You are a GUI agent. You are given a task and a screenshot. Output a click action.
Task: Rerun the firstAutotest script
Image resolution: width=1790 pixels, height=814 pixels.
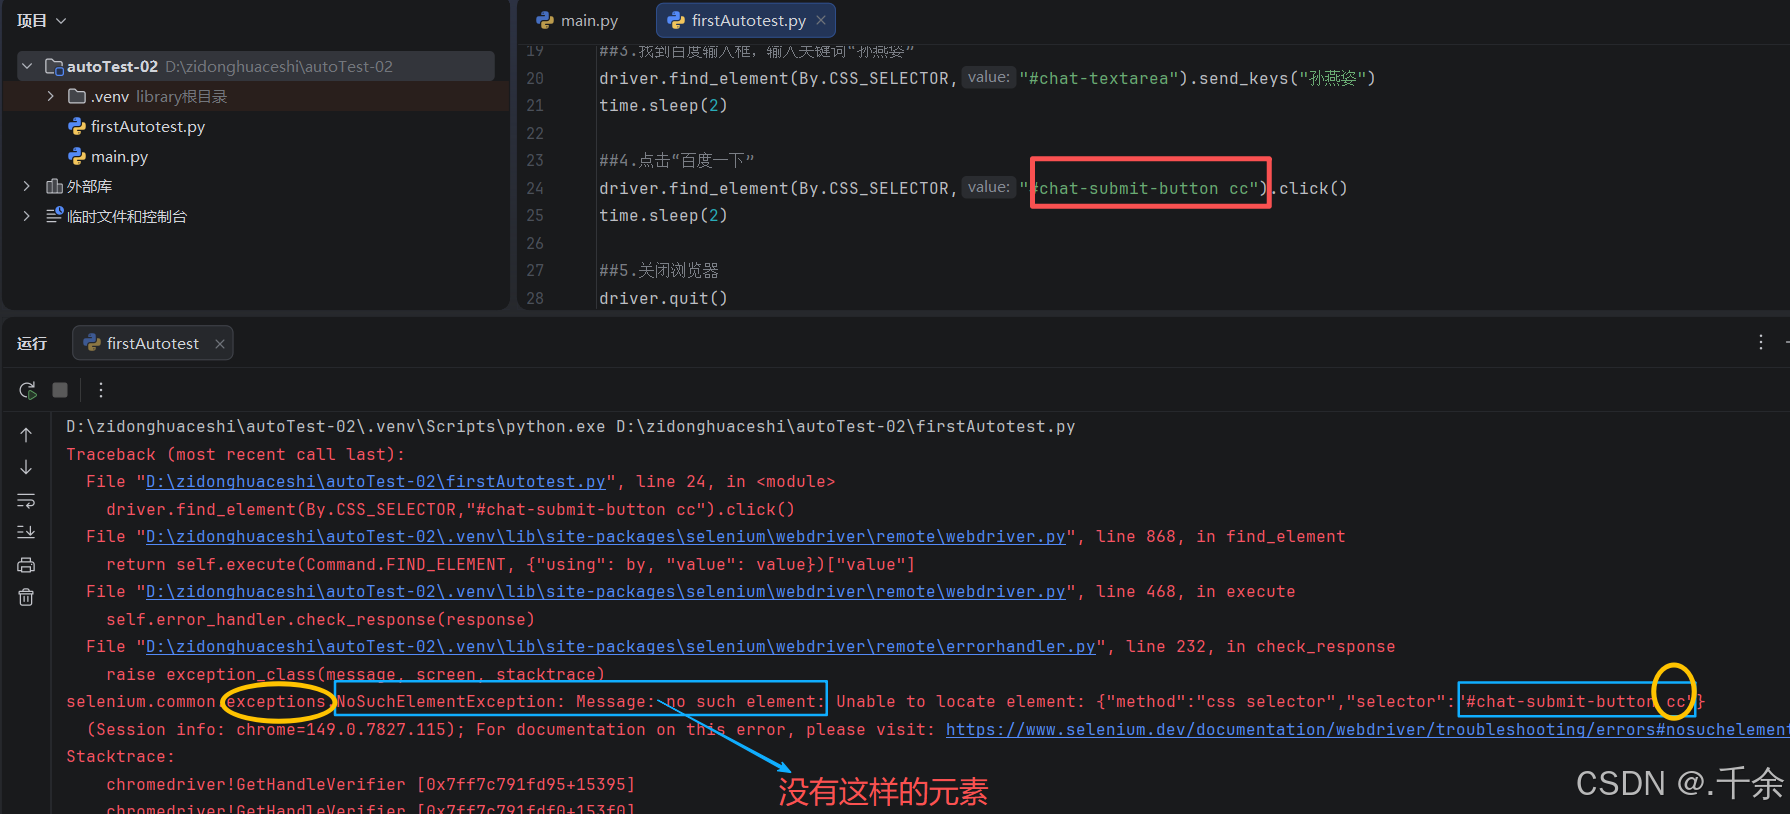click(x=28, y=390)
